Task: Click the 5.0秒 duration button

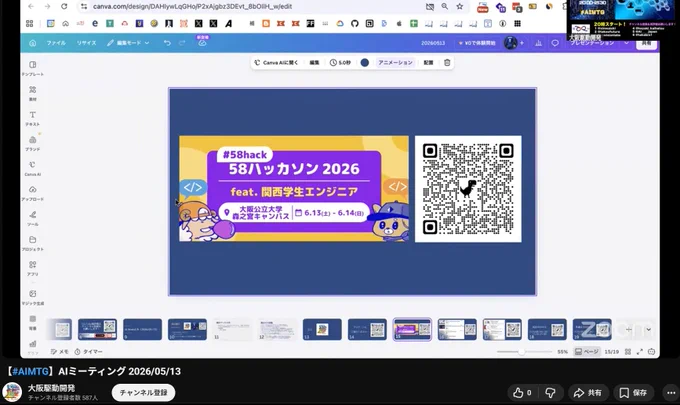Action: point(340,62)
